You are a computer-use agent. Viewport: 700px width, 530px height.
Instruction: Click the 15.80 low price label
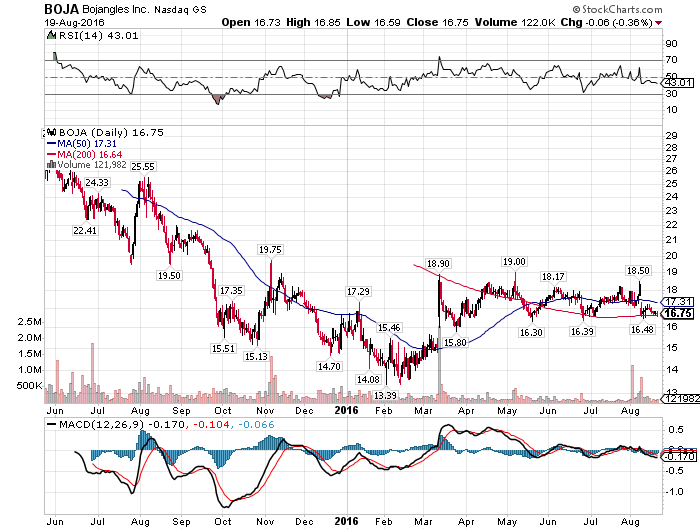click(x=455, y=342)
